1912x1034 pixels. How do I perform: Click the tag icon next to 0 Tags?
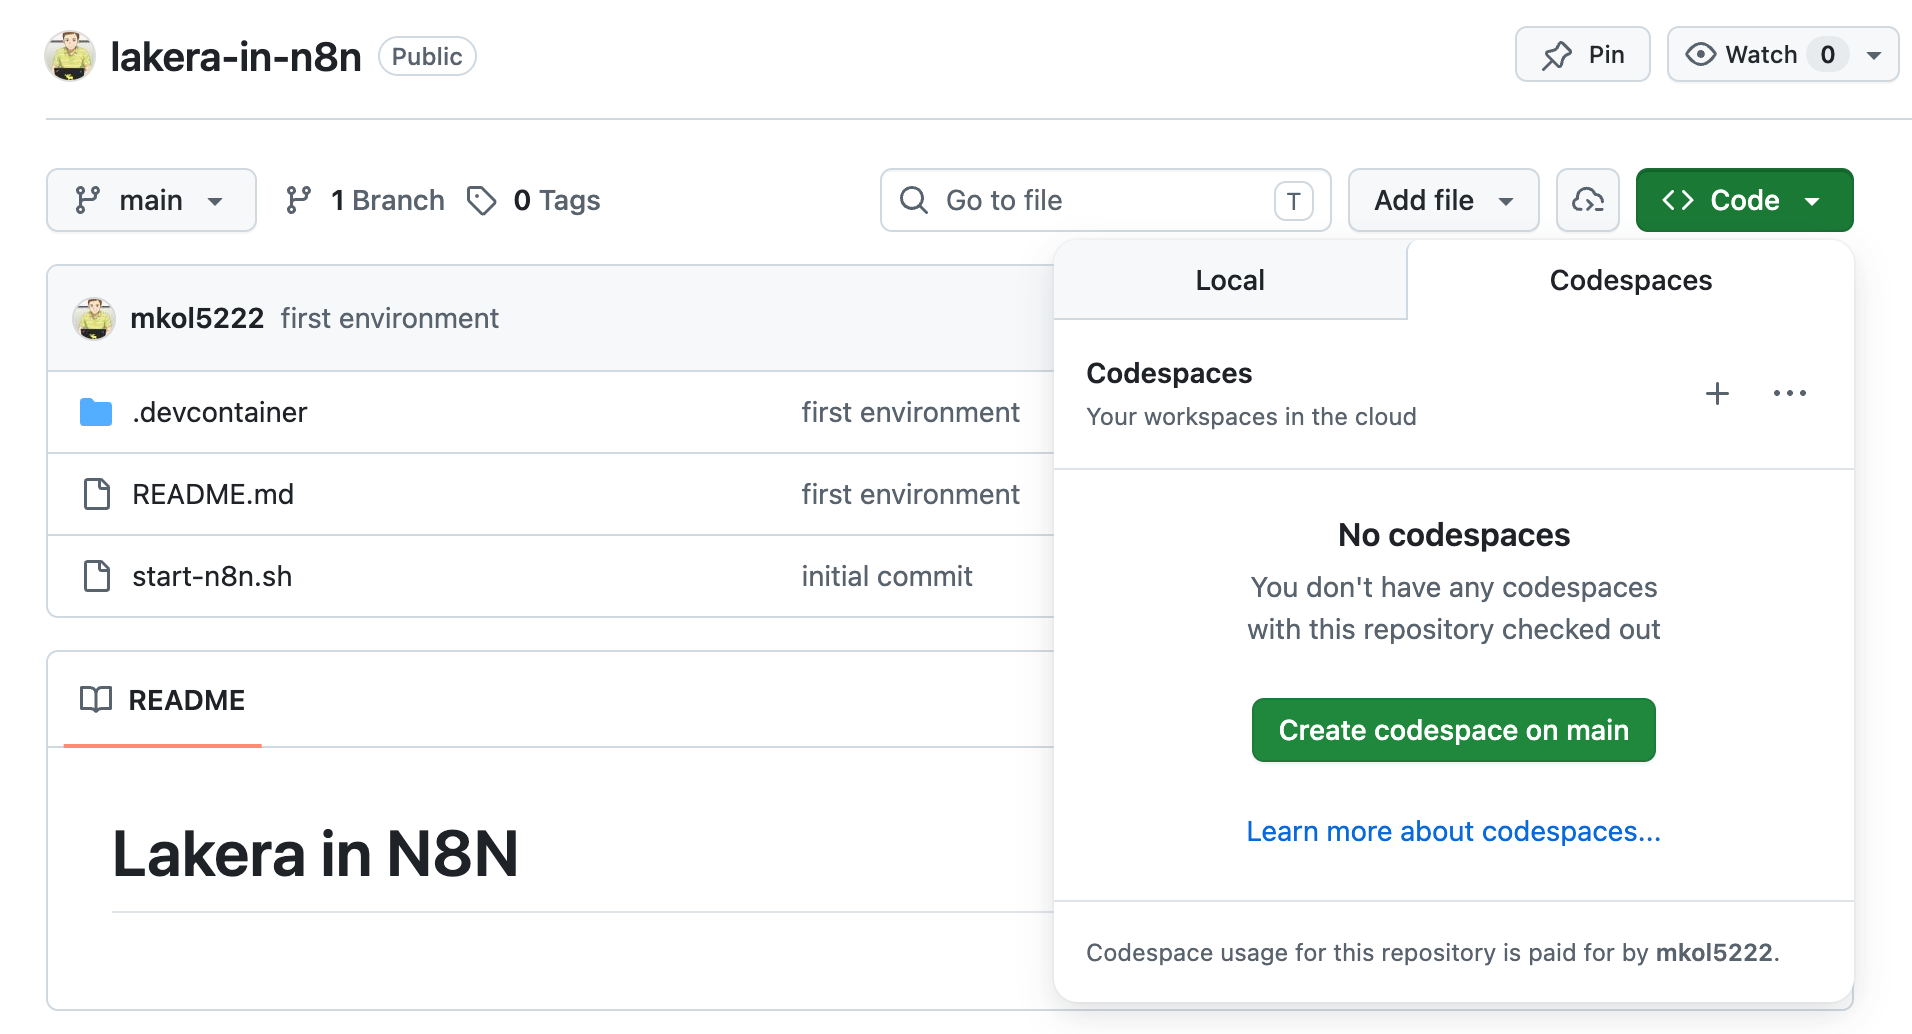[x=482, y=201]
